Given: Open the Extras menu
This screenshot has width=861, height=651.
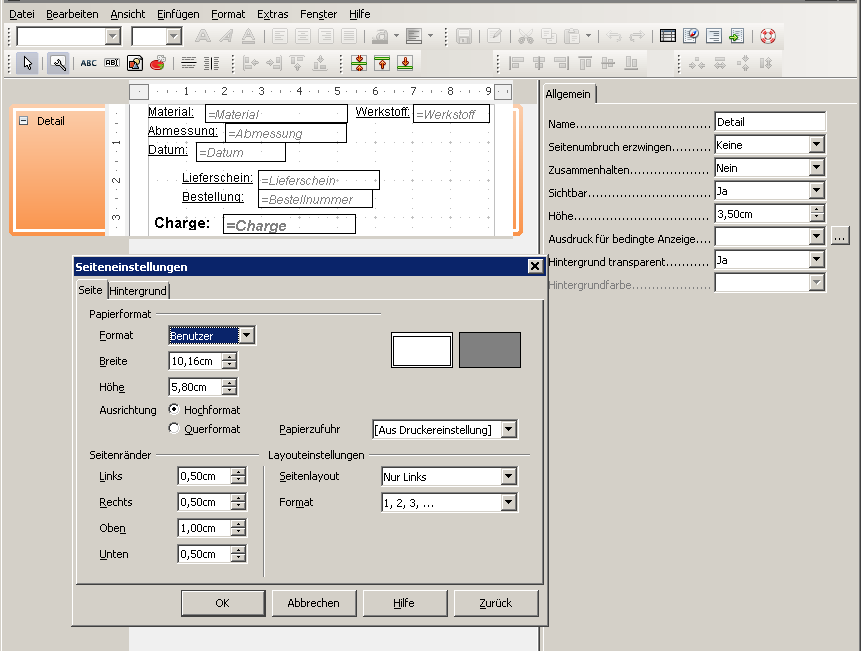Looking at the screenshot, I should coord(272,14).
